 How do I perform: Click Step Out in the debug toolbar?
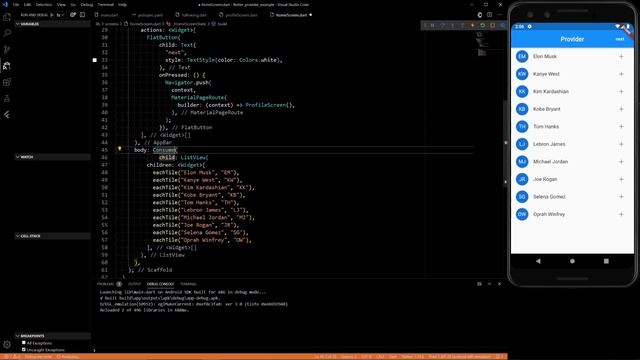point(462,25)
